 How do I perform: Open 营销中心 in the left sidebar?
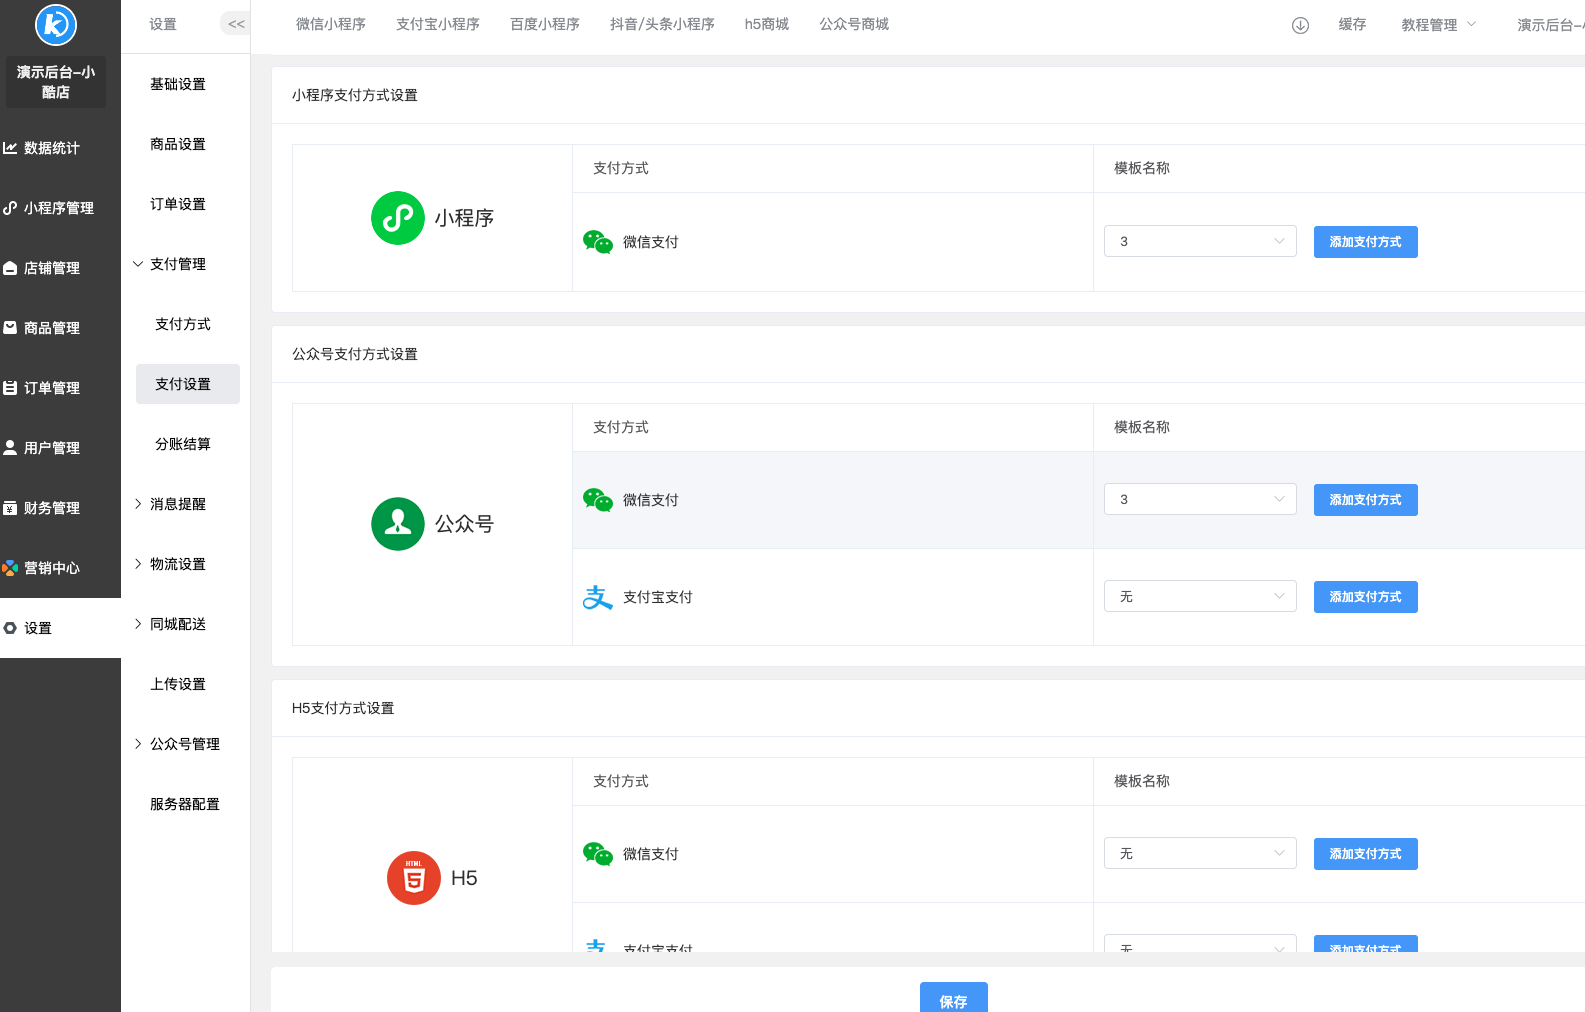click(x=52, y=568)
